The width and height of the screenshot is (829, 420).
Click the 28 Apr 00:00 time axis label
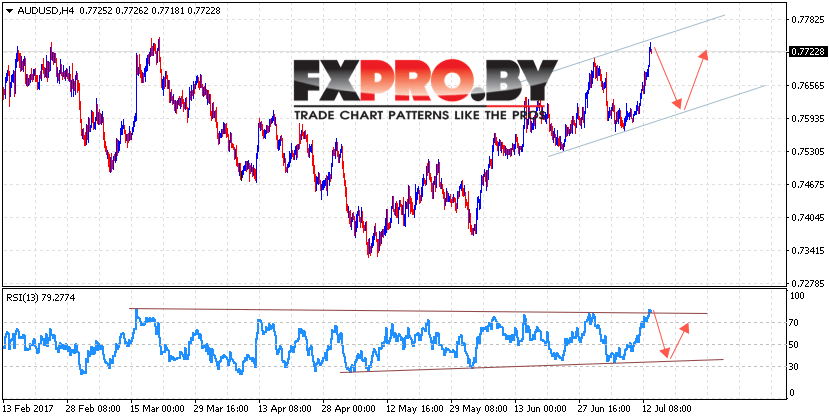tap(349, 410)
